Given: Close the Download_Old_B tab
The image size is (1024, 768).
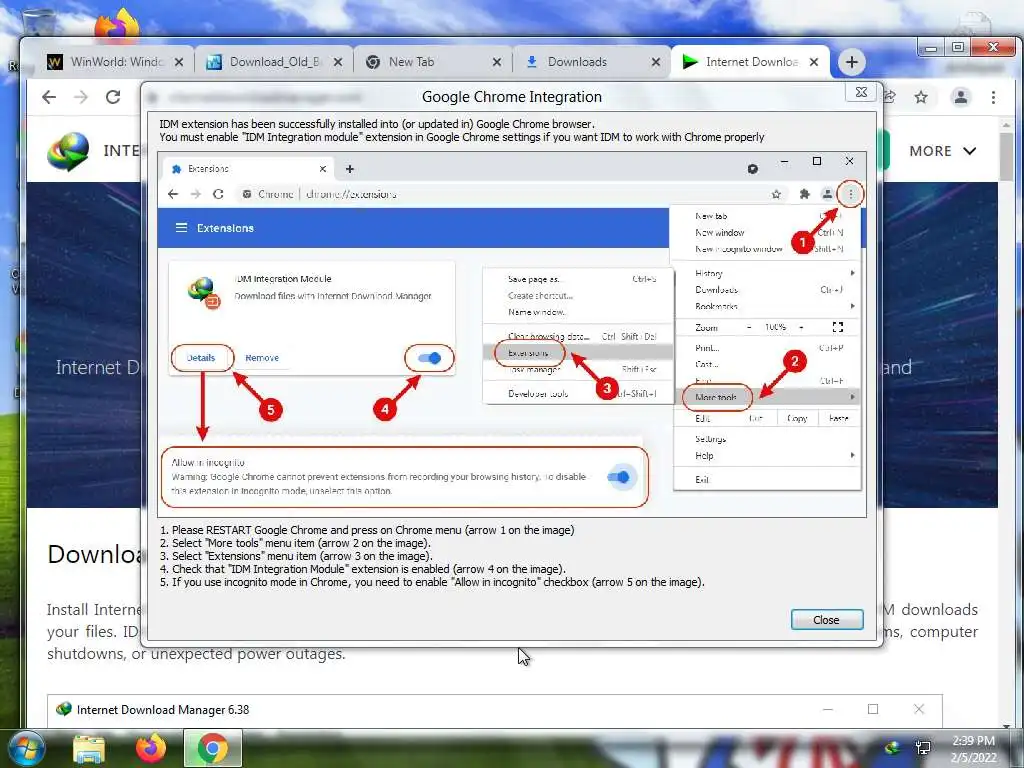Looking at the screenshot, I should point(338,62).
